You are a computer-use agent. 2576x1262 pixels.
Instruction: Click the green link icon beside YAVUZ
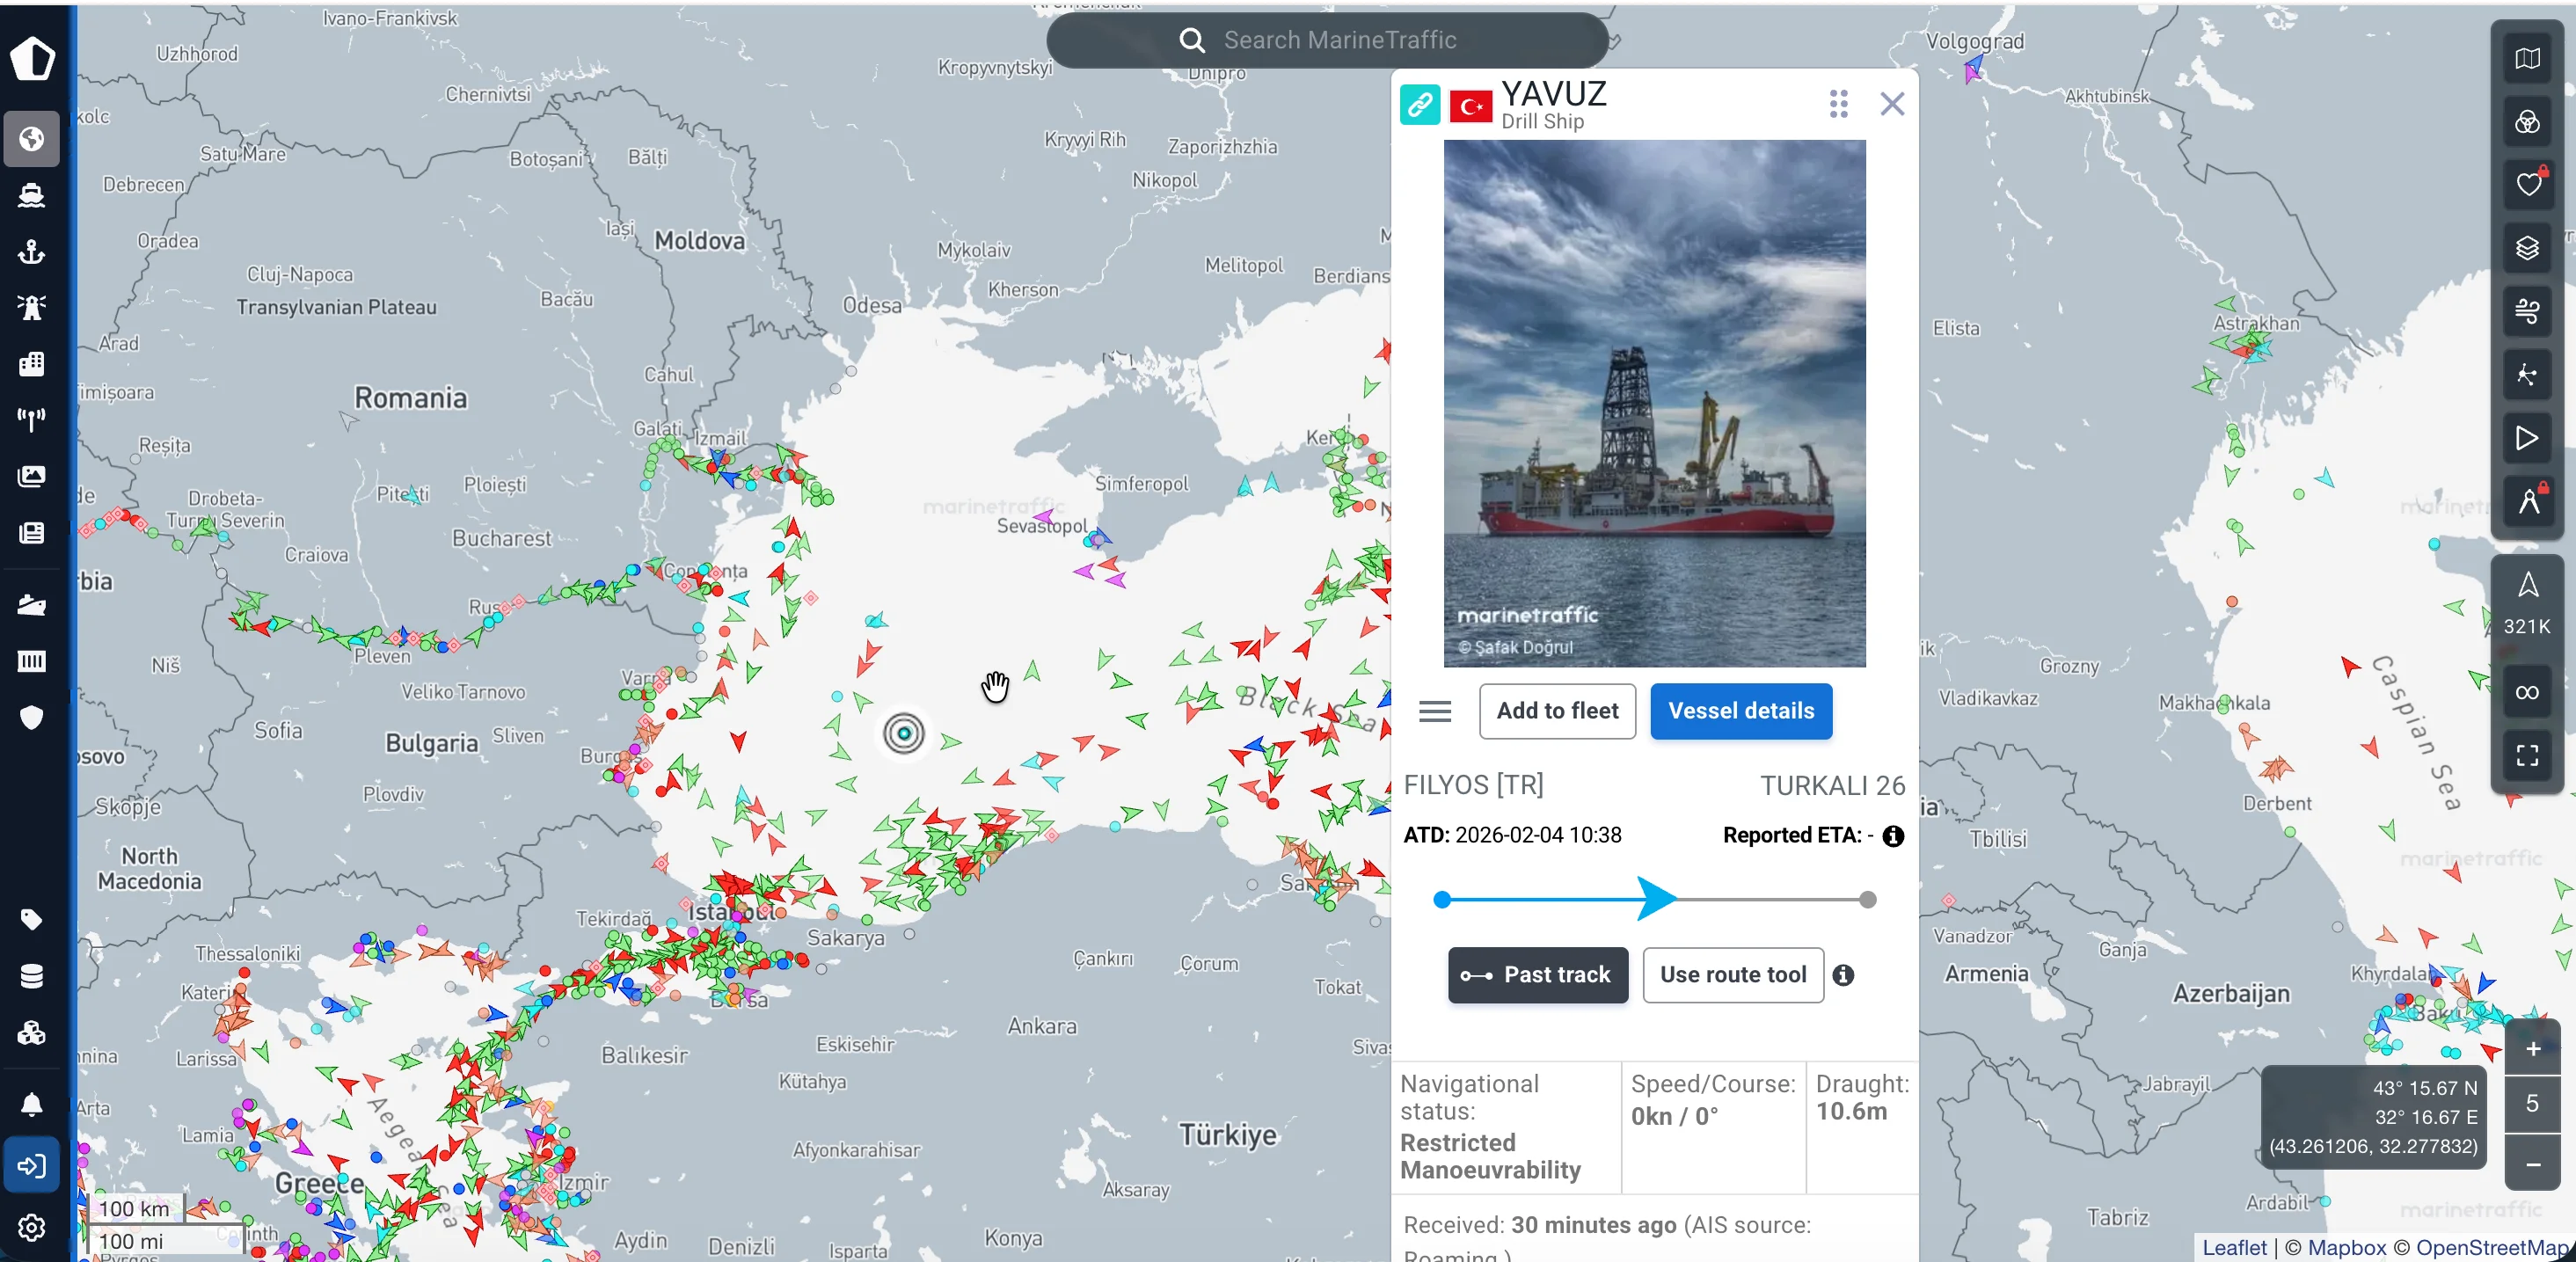coord(1419,104)
